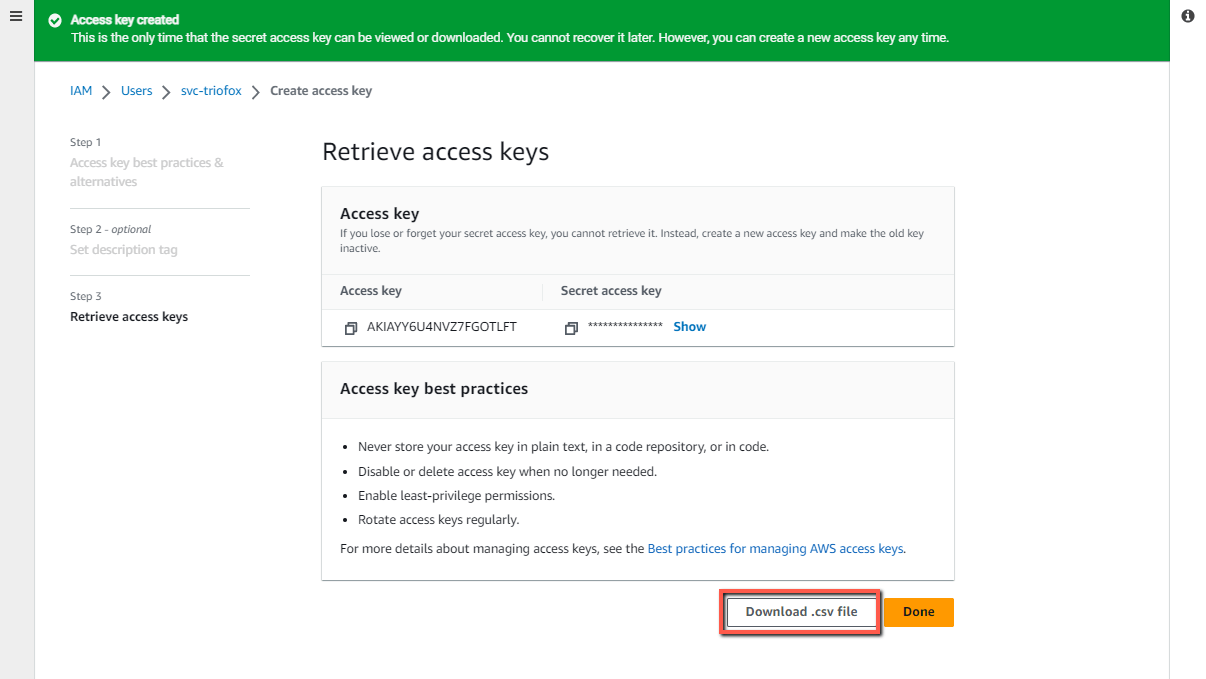Image resolution: width=1206 pixels, height=679 pixels.
Task: Open the navigation sidebar hamburger menu
Action: point(15,16)
